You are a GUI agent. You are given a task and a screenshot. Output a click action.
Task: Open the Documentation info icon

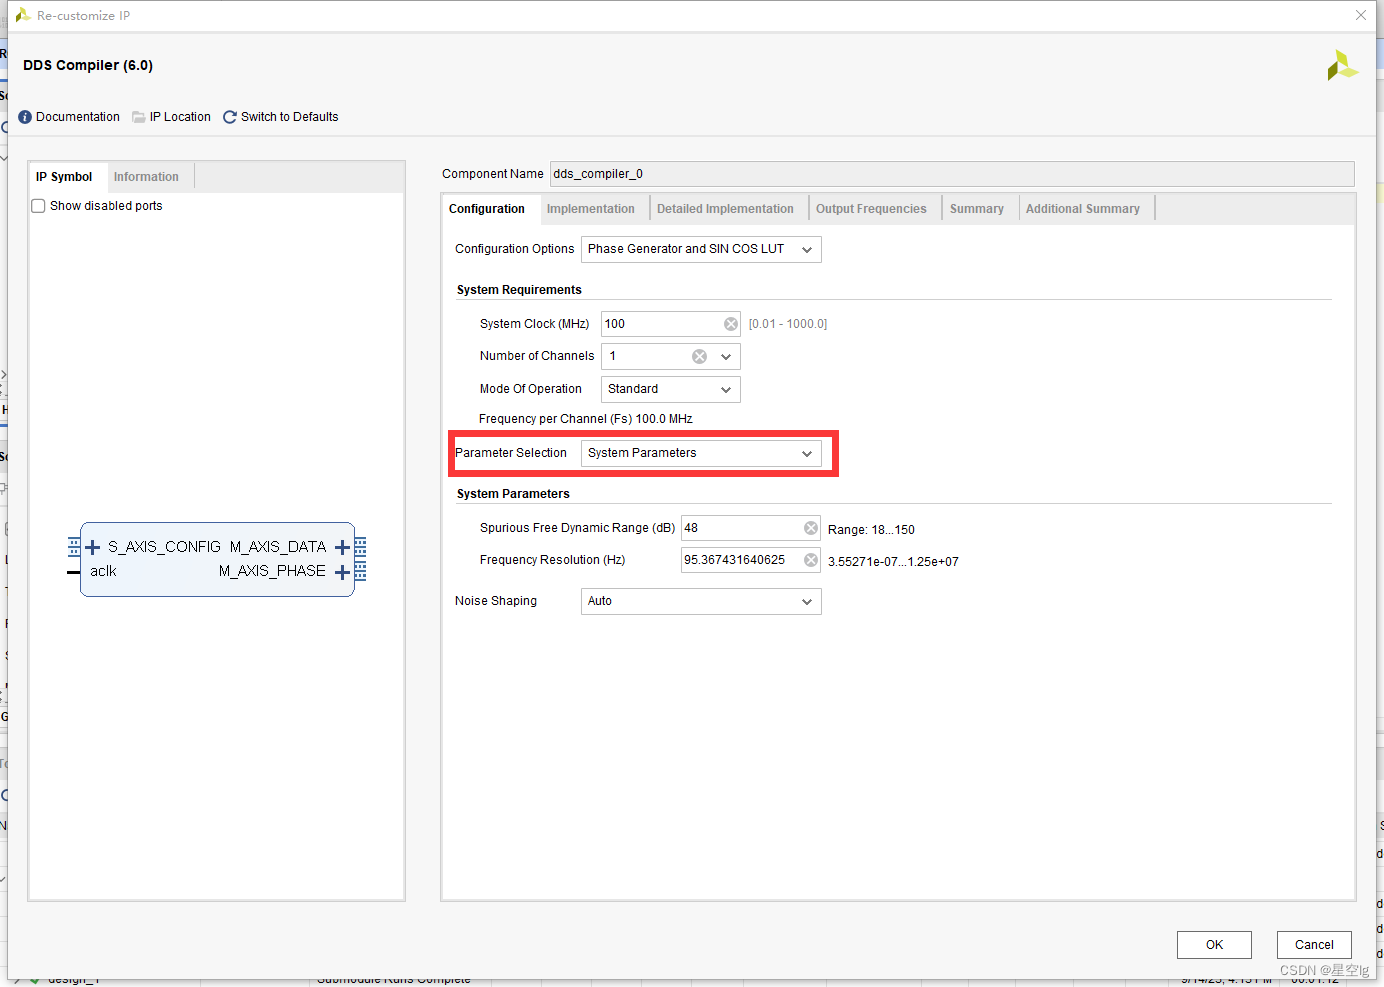[25, 117]
